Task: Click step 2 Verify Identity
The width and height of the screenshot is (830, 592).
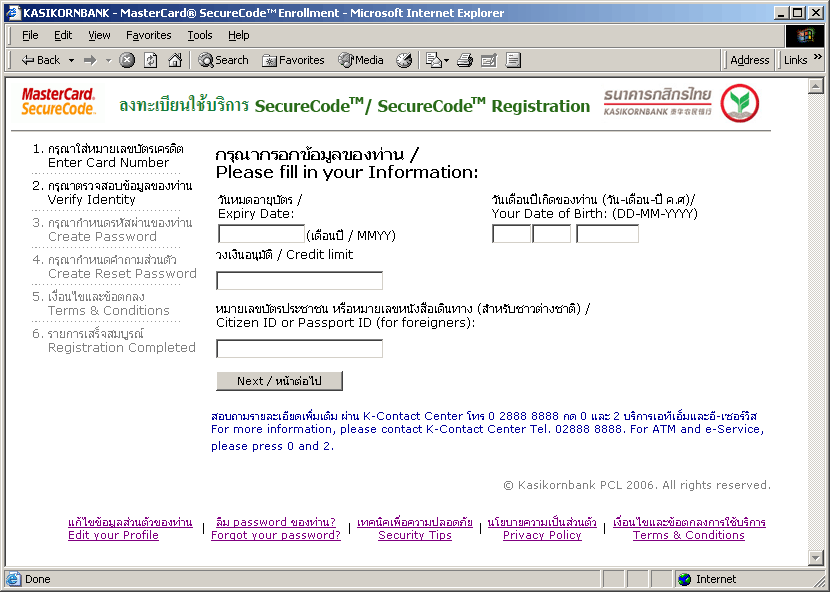Action: tap(112, 193)
